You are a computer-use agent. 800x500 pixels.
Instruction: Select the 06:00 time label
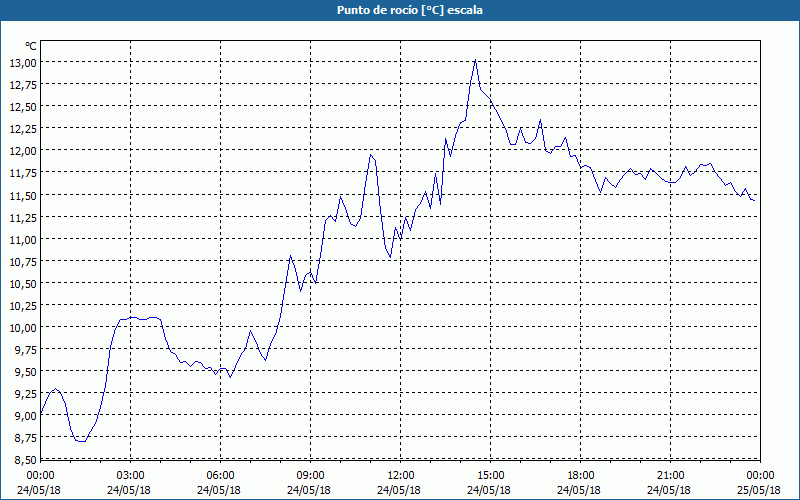pyautogui.click(x=220, y=476)
